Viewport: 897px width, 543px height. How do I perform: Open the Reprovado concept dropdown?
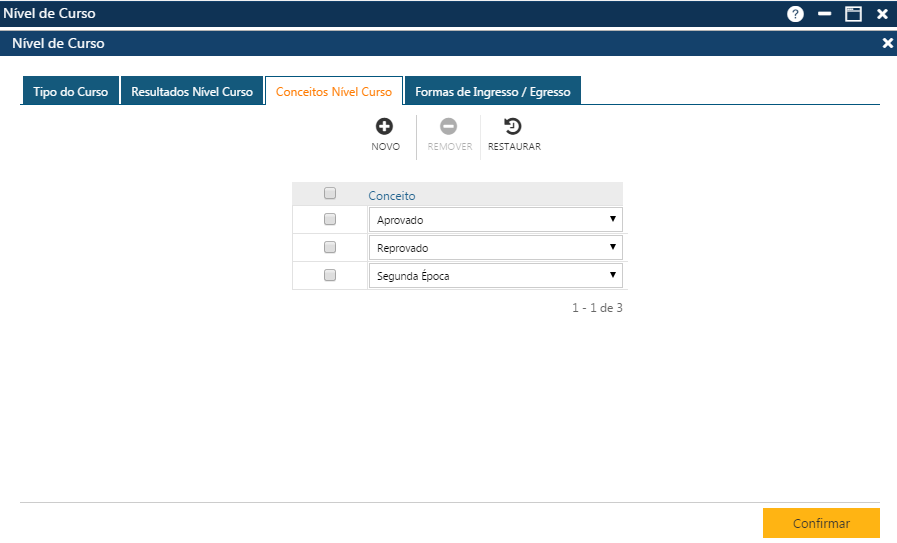pyautogui.click(x=495, y=248)
